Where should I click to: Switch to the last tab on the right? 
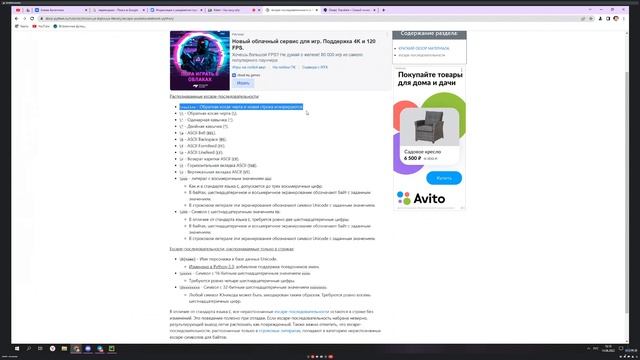(349, 10)
